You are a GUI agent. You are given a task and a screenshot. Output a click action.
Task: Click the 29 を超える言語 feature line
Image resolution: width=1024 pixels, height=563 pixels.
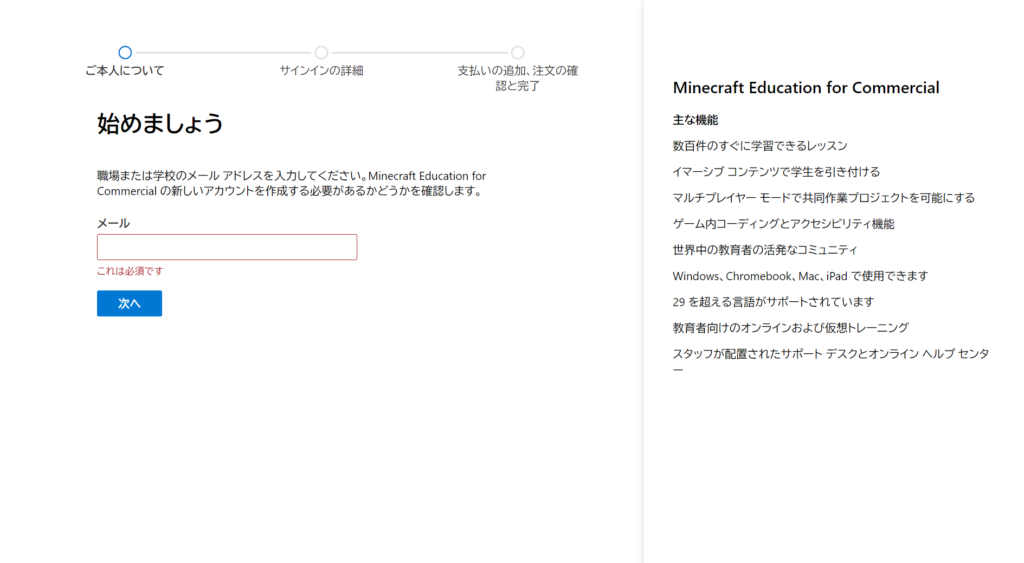(773, 302)
